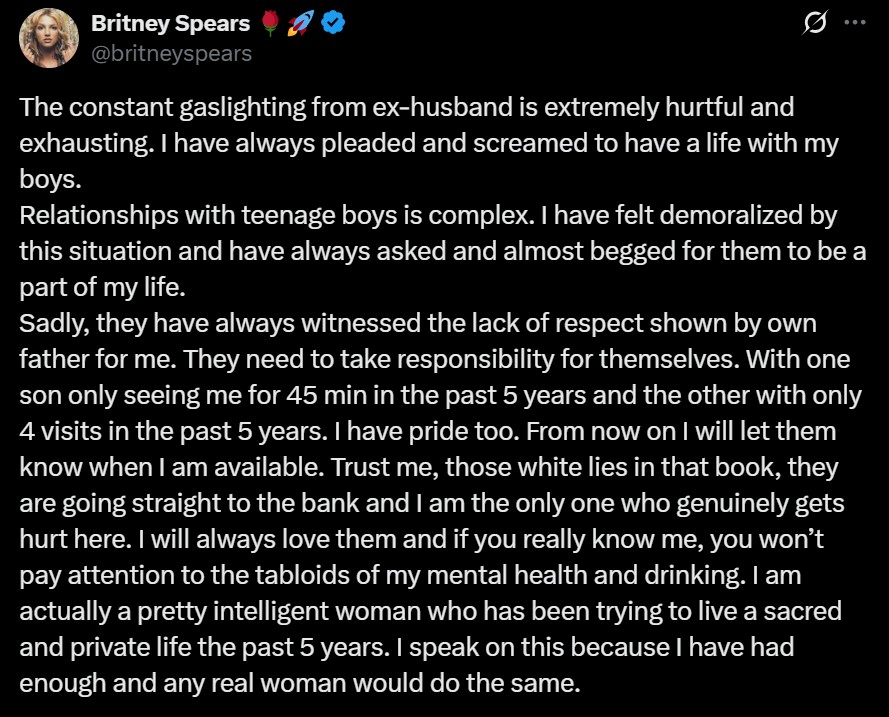
Task: Open the three-dot More options menu
Action: click(853, 24)
